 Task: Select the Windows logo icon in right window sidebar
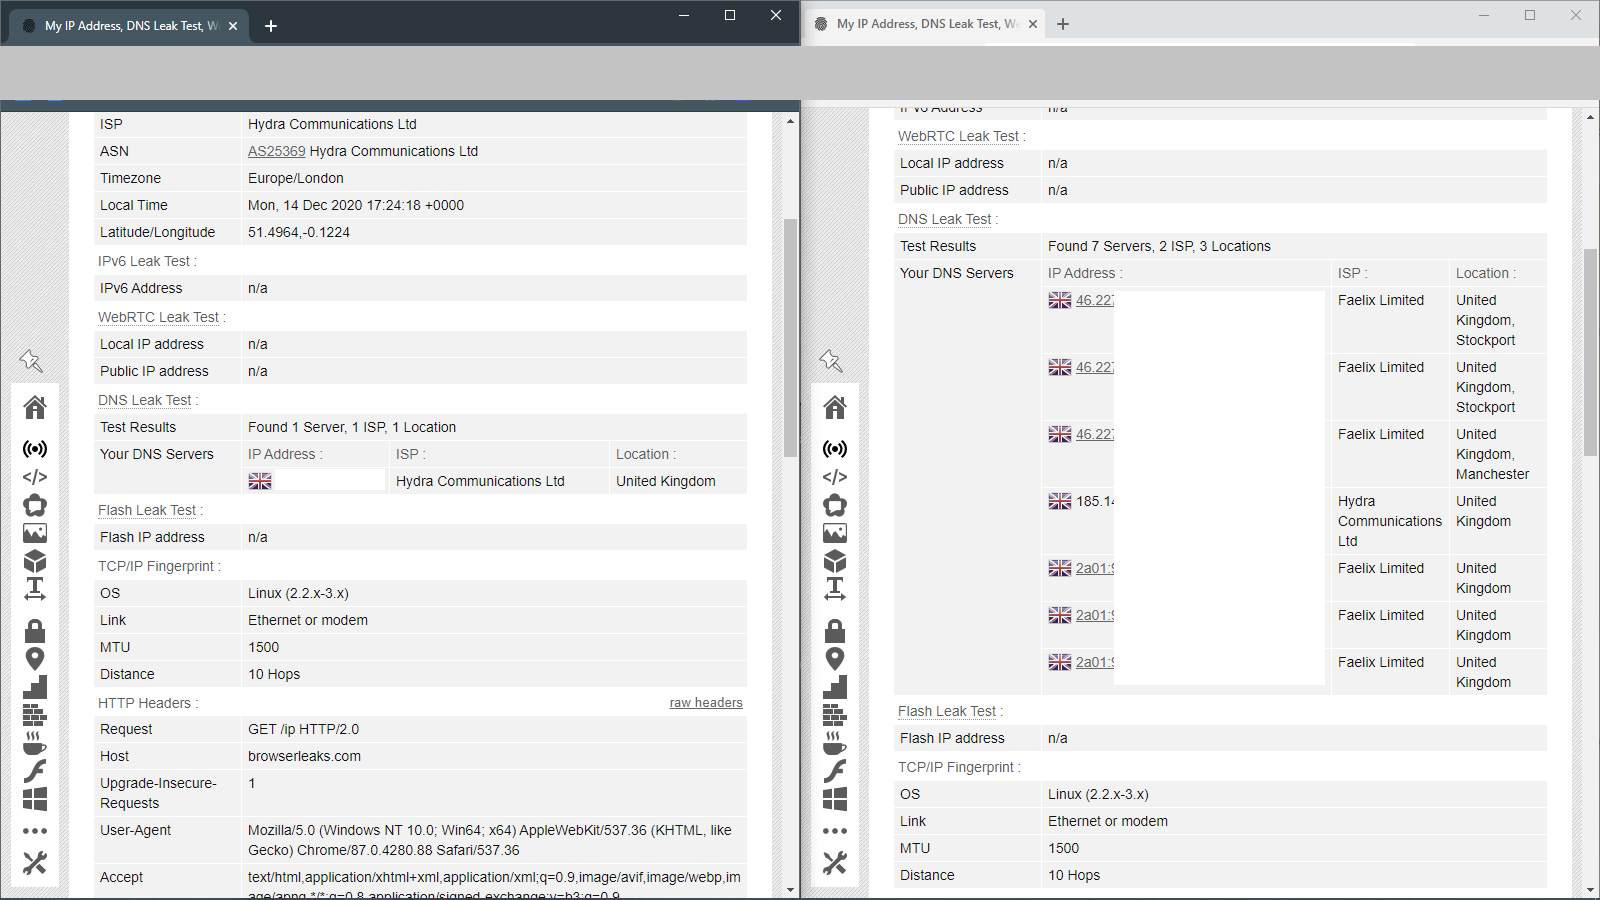835,799
